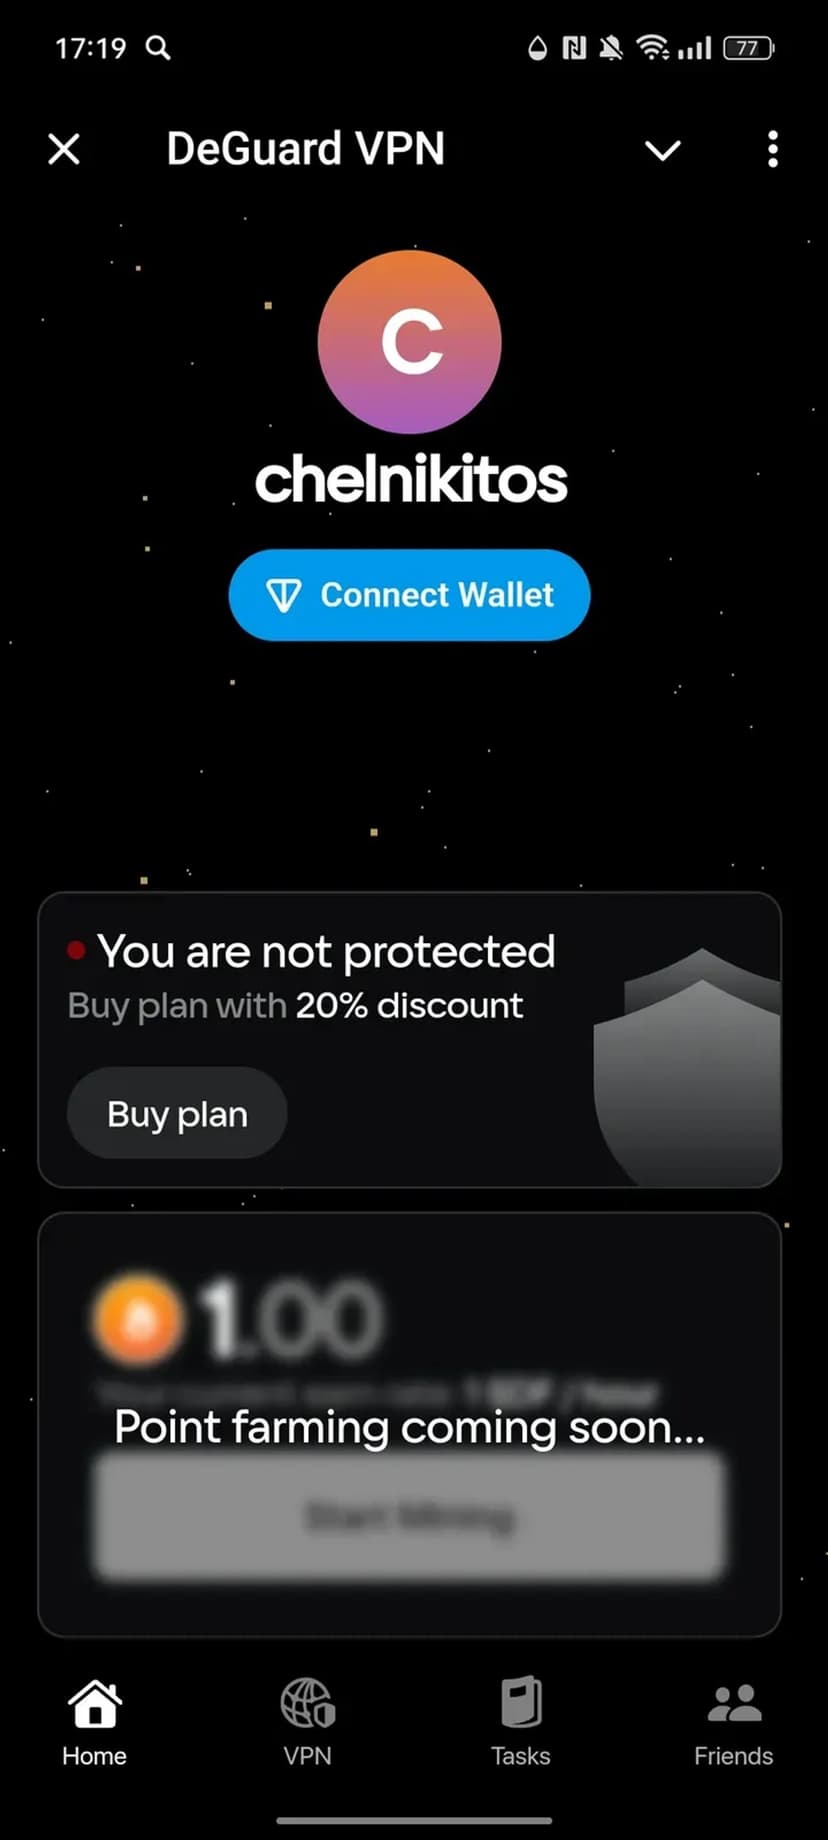Image resolution: width=828 pixels, height=1840 pixels.
Task: Switch to the VPN tab
Action: pos(308,1723)
